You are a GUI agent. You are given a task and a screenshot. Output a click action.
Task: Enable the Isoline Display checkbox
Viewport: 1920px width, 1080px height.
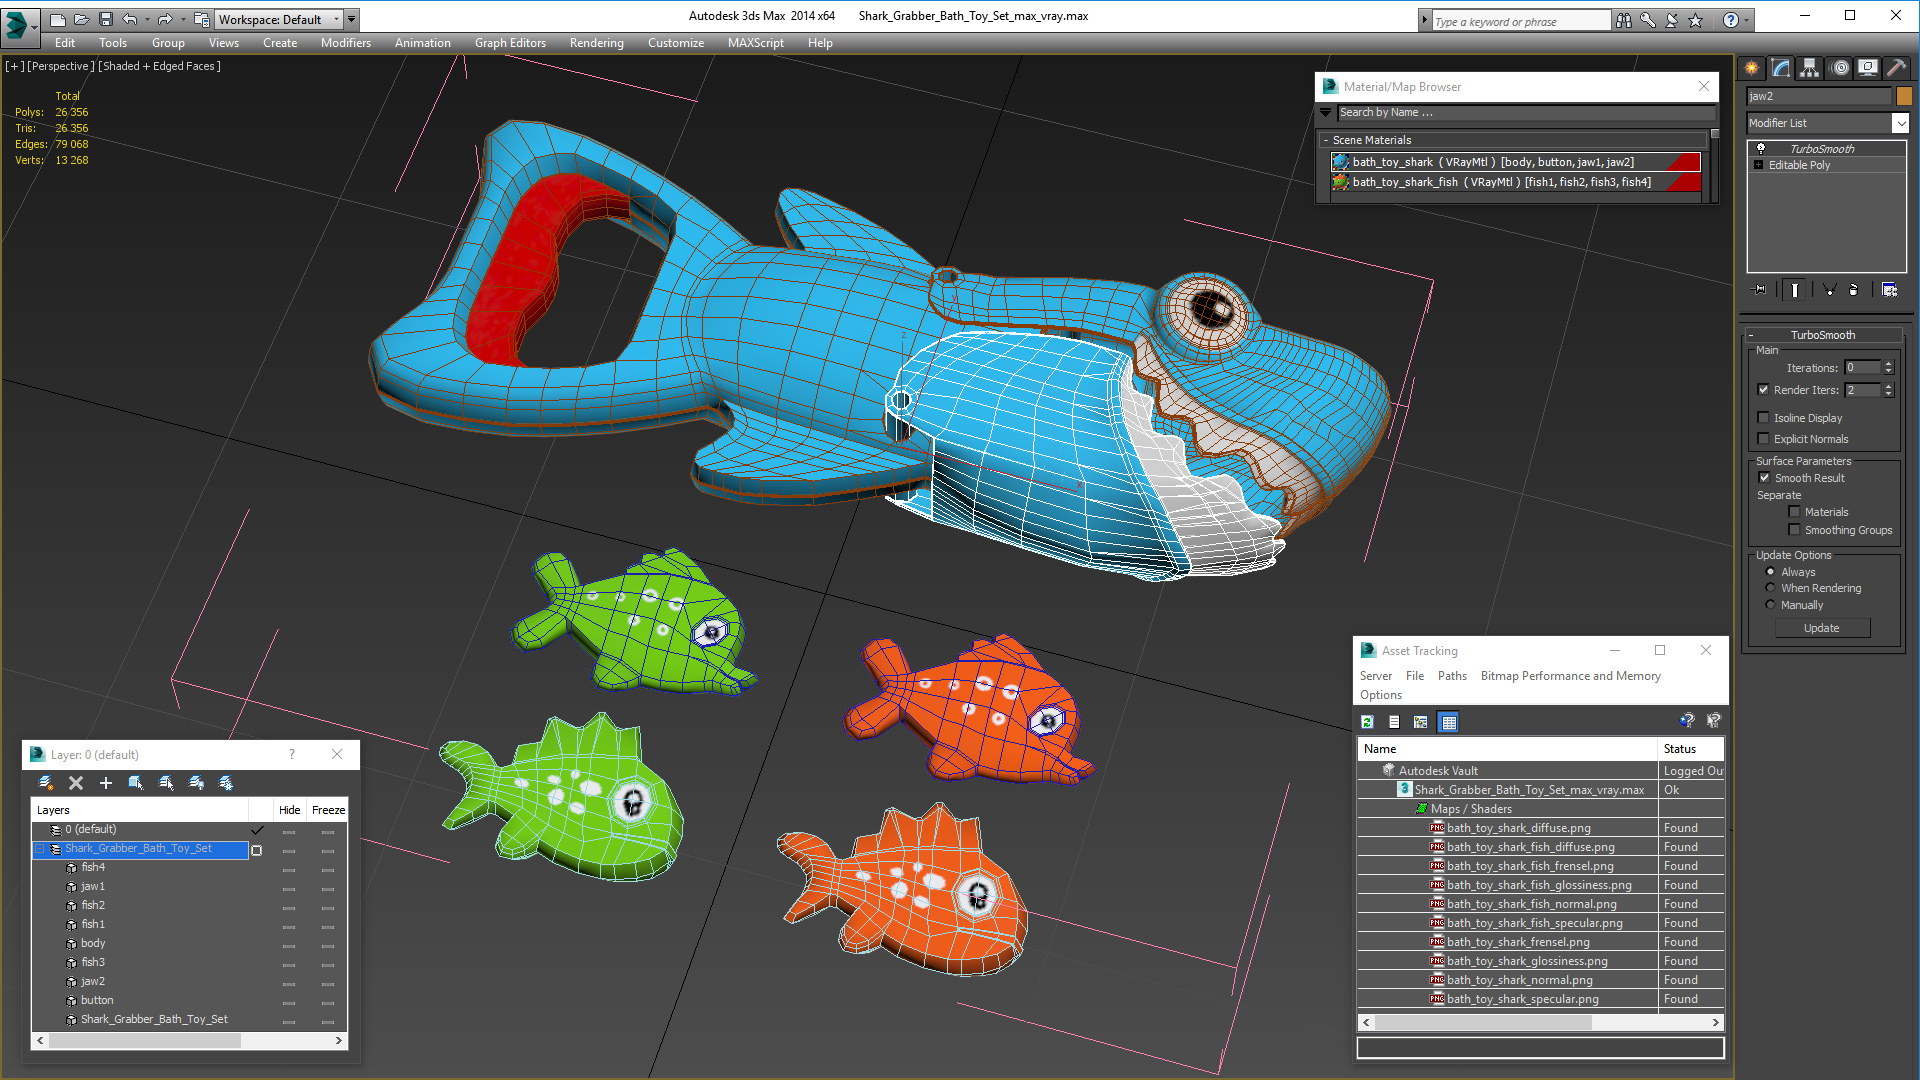[1764, 418]
